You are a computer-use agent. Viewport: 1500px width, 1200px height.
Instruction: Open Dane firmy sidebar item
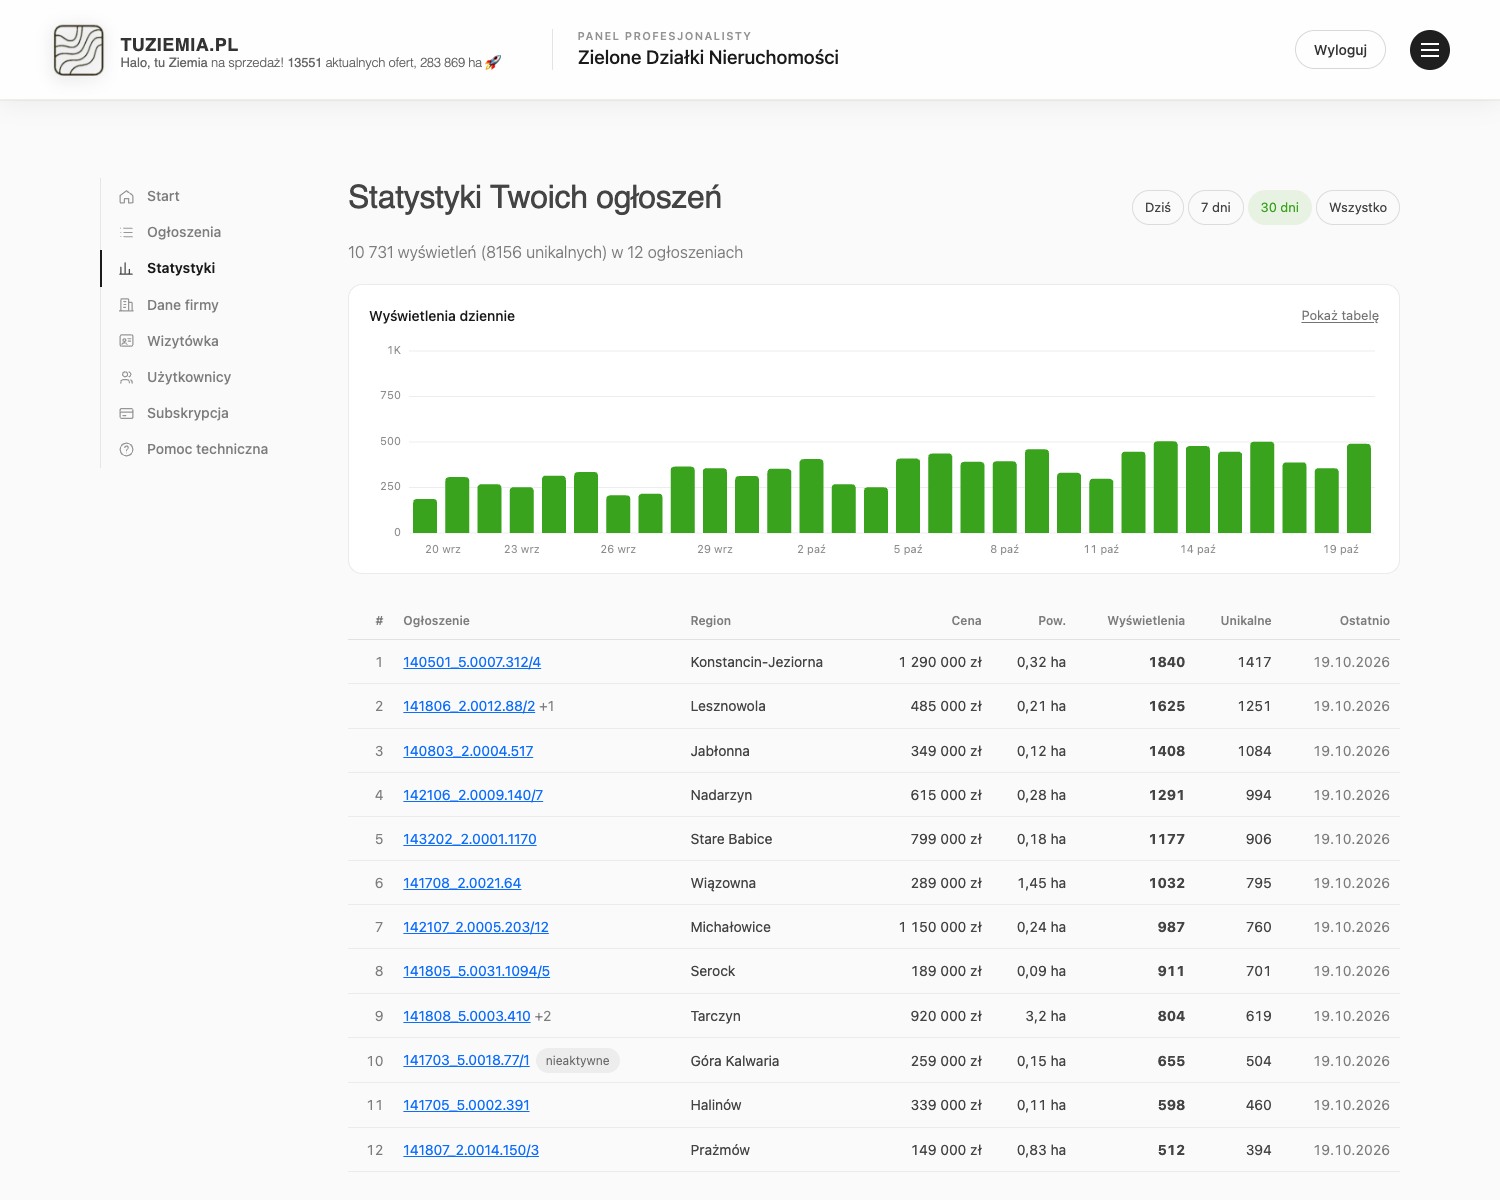point(182,305)
